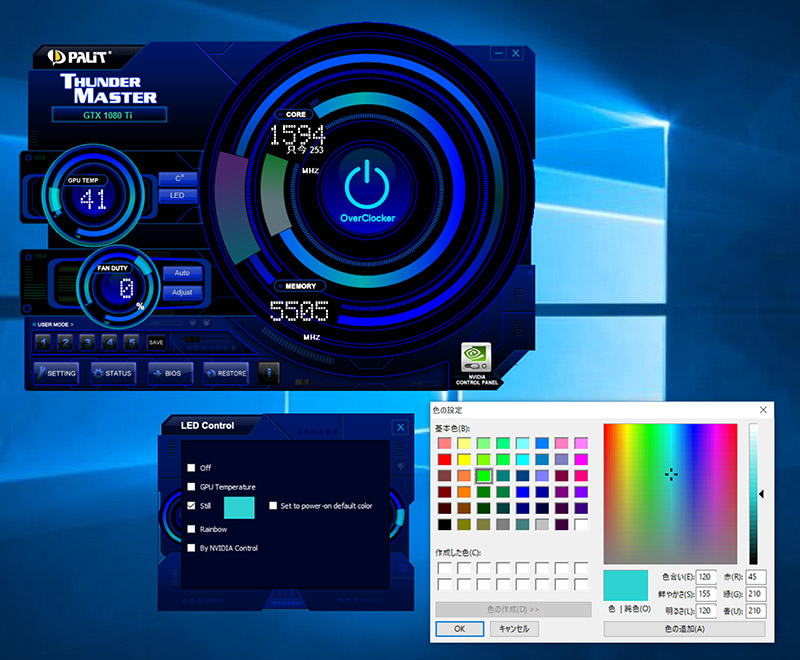This screenshot has height=660, width=800.
Task: Focus the green (緑) value field
Action: [756, 594]
